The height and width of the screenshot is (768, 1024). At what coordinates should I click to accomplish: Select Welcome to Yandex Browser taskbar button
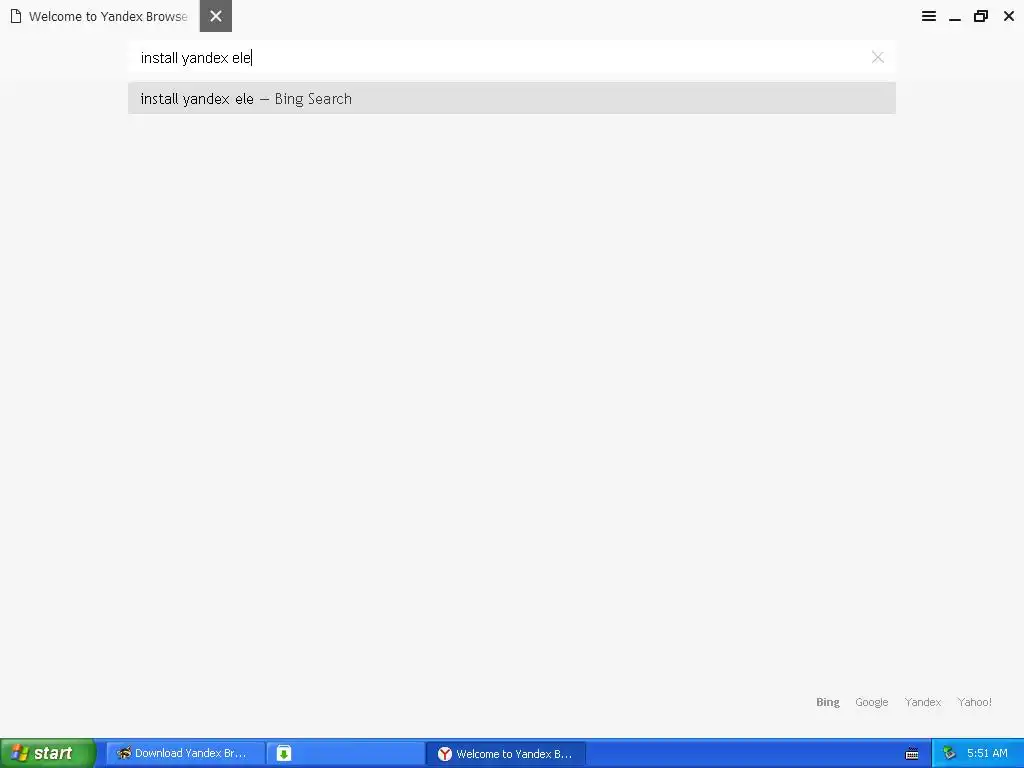click(506, 754)
